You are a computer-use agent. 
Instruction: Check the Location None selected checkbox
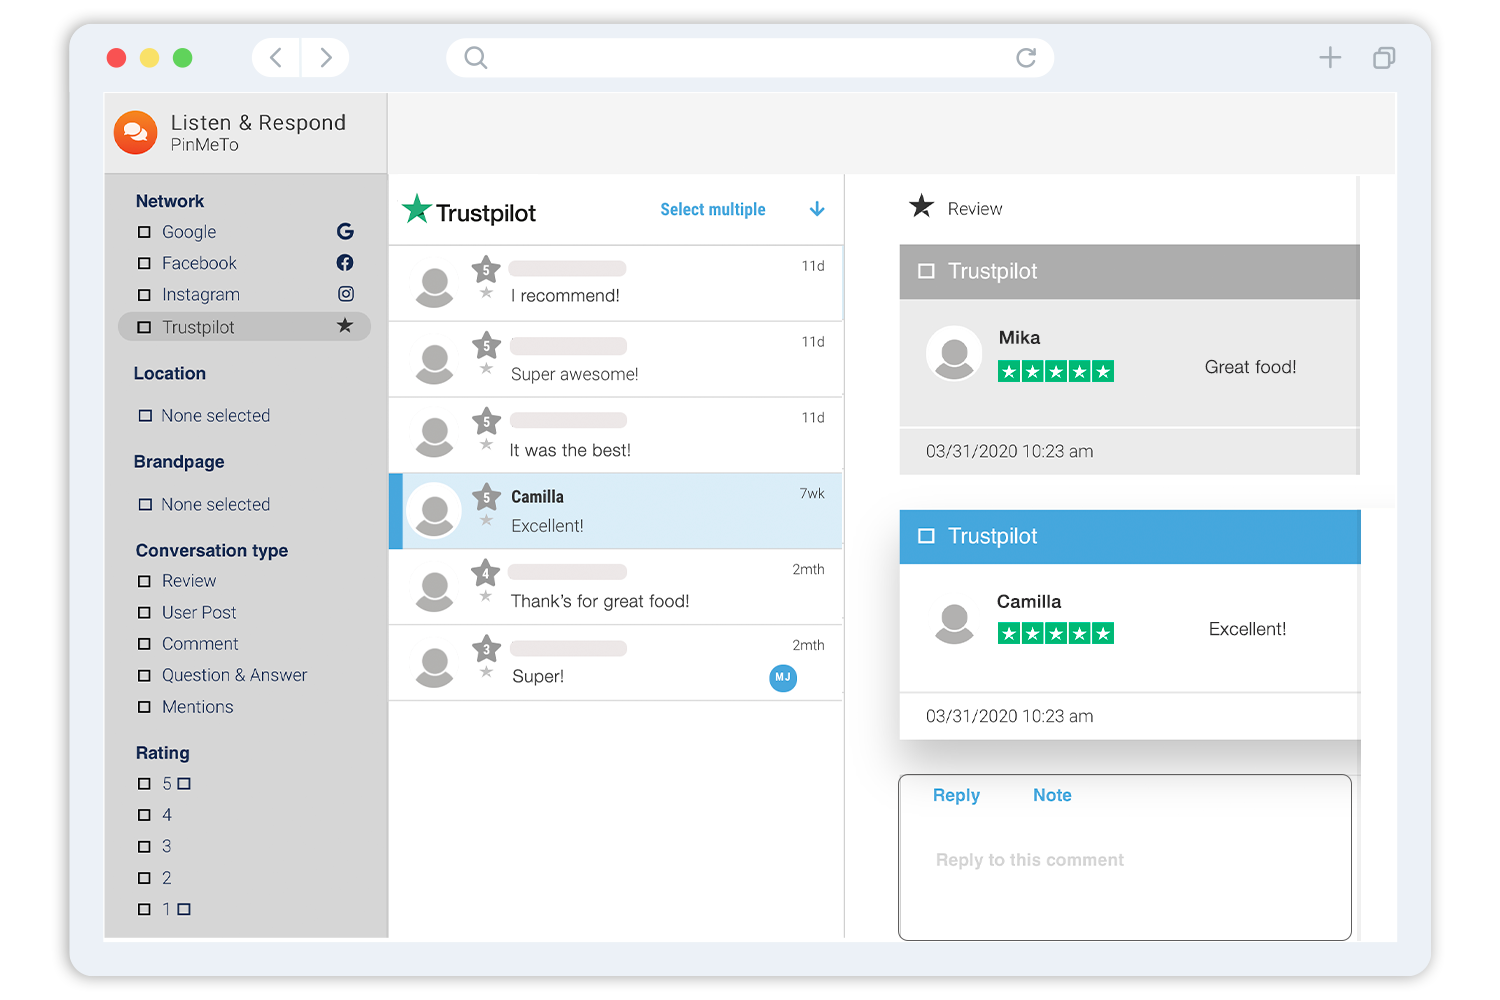pyautogui.click(x=145, y=415)
